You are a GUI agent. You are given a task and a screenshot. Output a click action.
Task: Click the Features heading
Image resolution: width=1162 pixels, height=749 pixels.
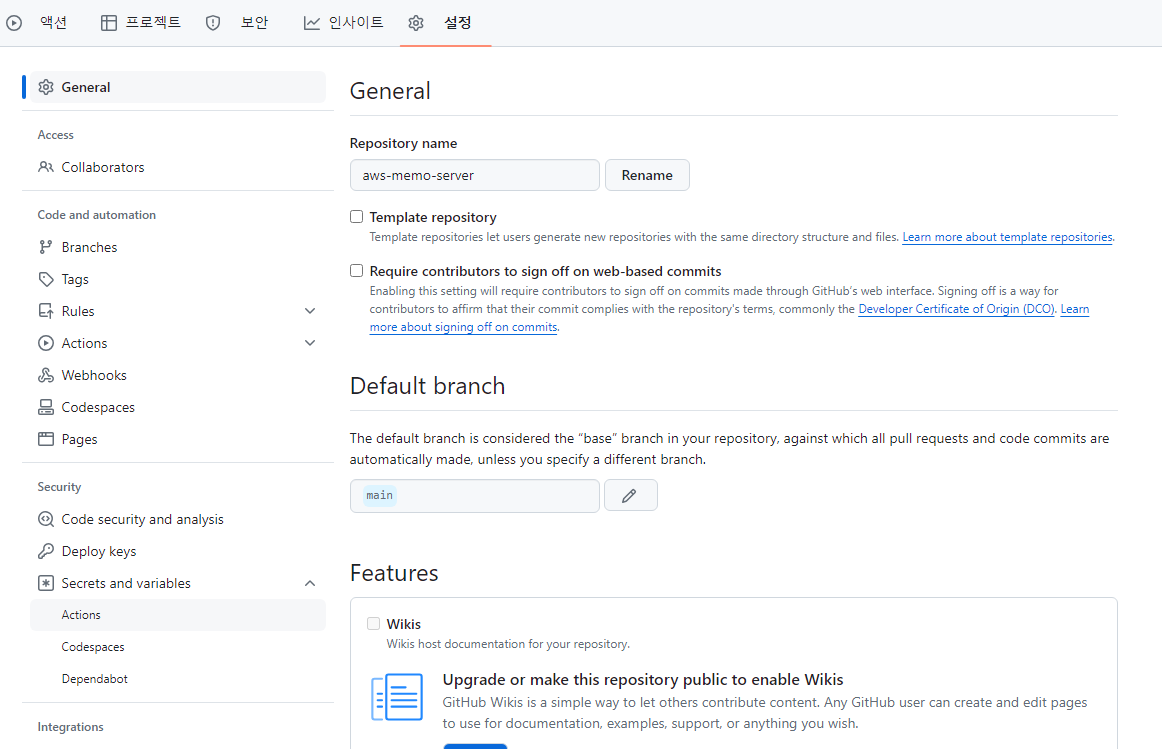tap(394, 573)
